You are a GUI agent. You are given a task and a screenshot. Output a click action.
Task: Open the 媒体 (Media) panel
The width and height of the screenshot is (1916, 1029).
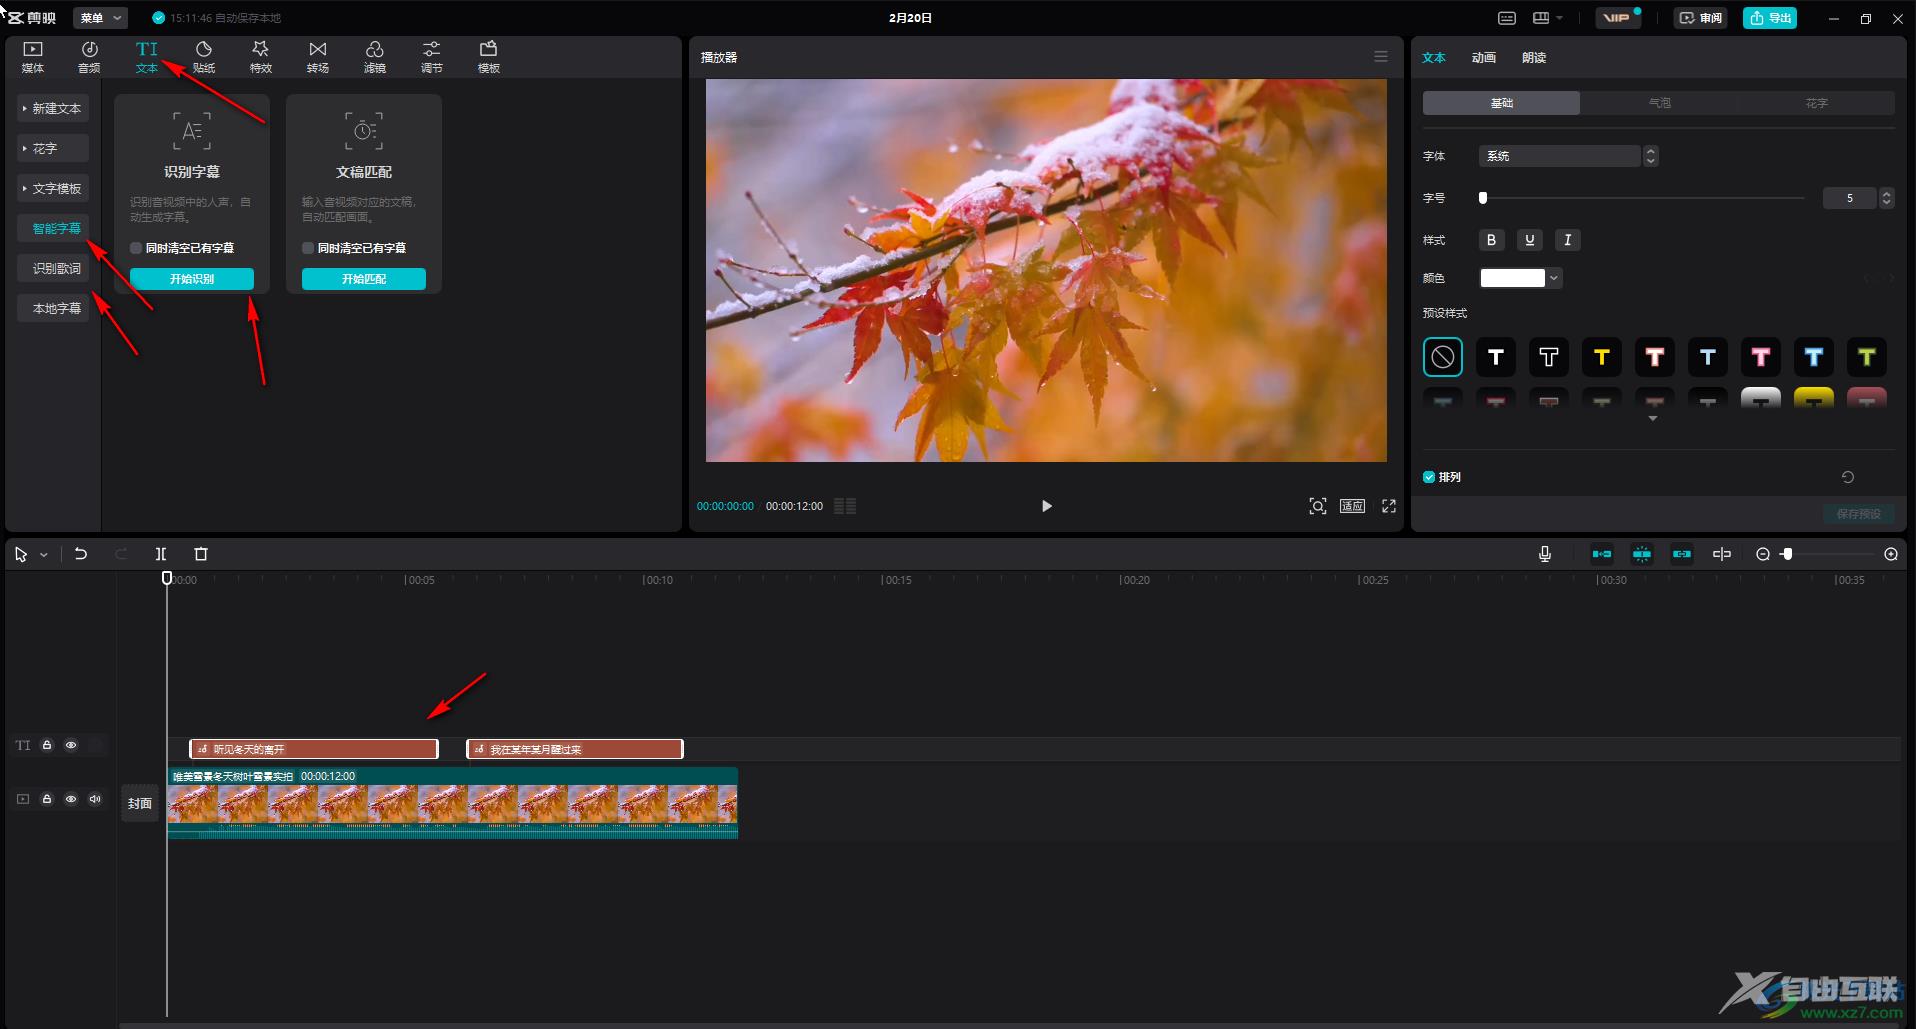[x=33, y=57]
